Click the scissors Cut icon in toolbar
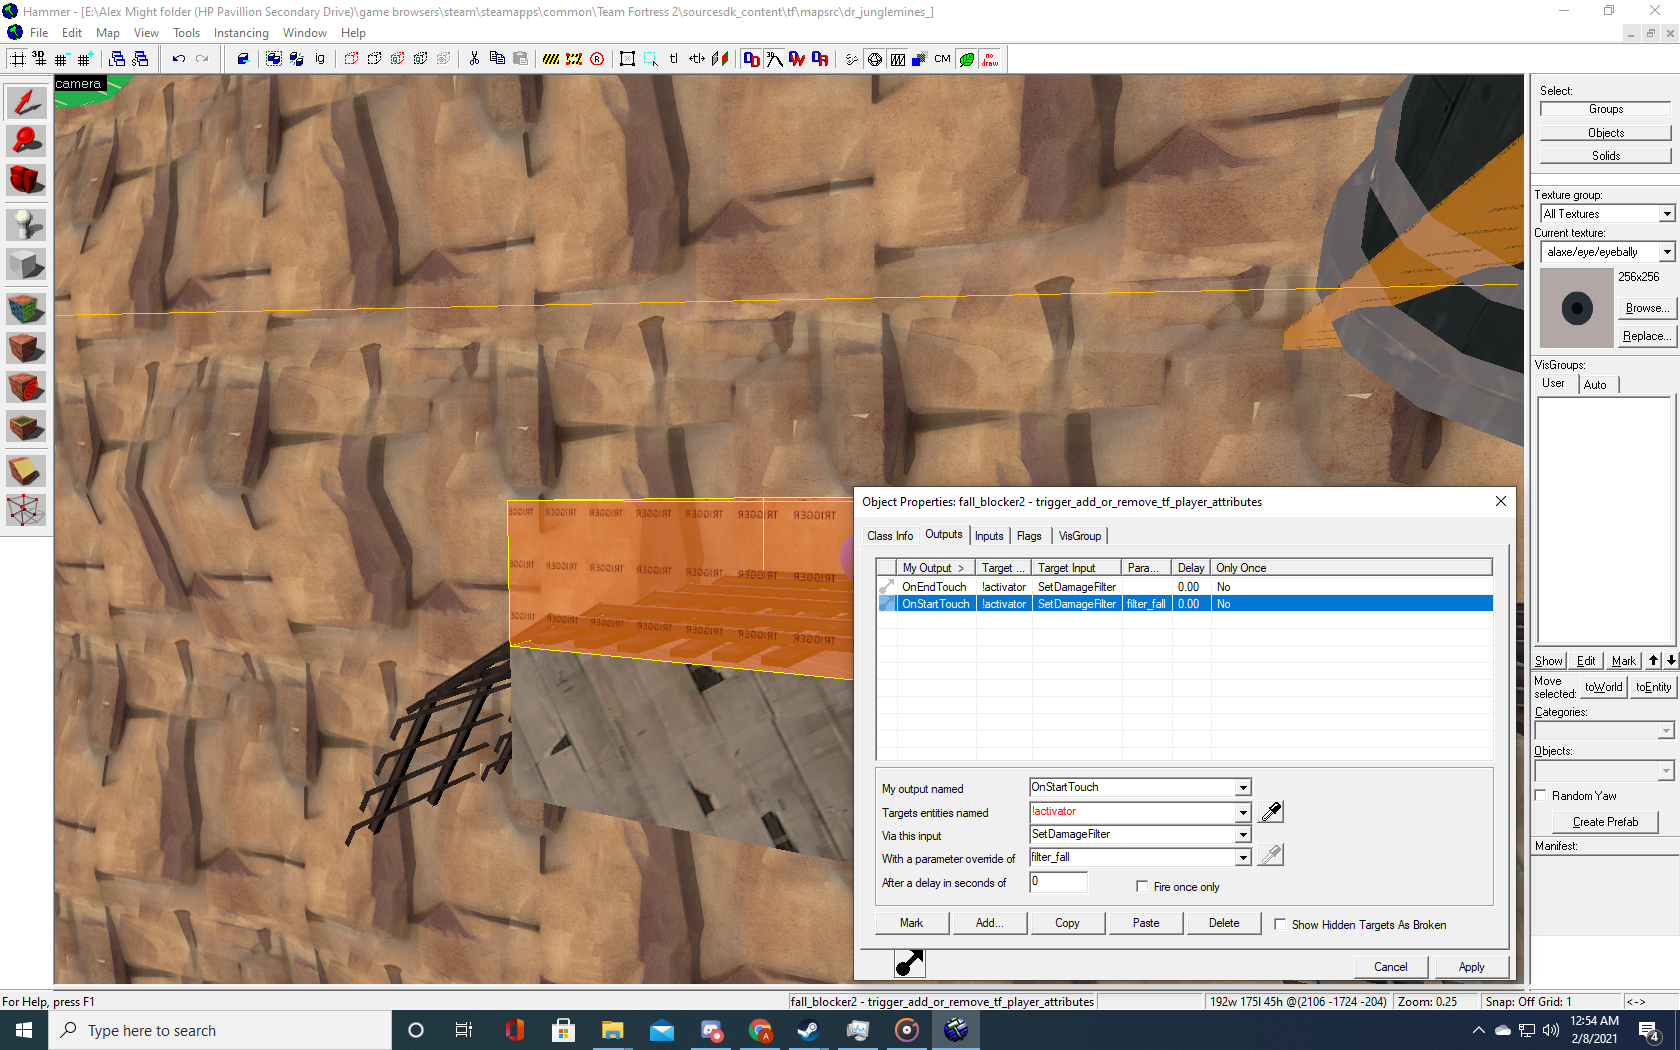 [x=474, y=59]
